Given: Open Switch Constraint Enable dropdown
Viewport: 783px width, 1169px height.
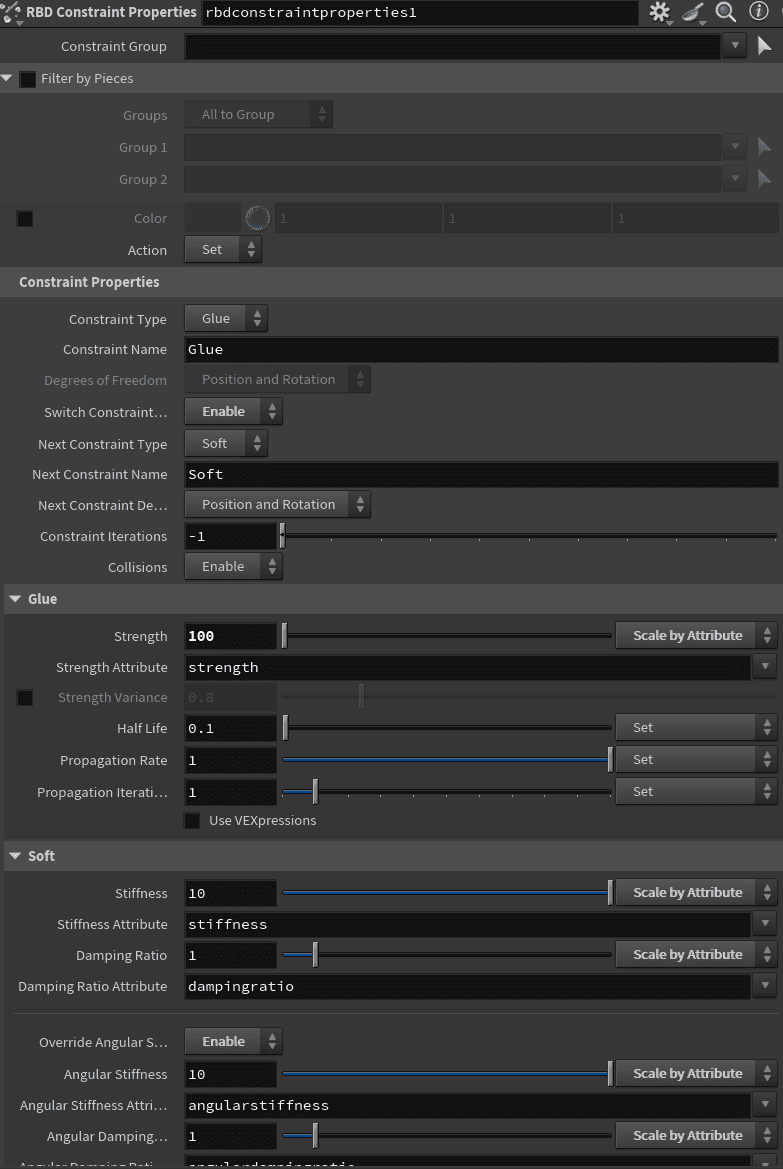Looking at the screenshot, I should (x=233, y=412).
